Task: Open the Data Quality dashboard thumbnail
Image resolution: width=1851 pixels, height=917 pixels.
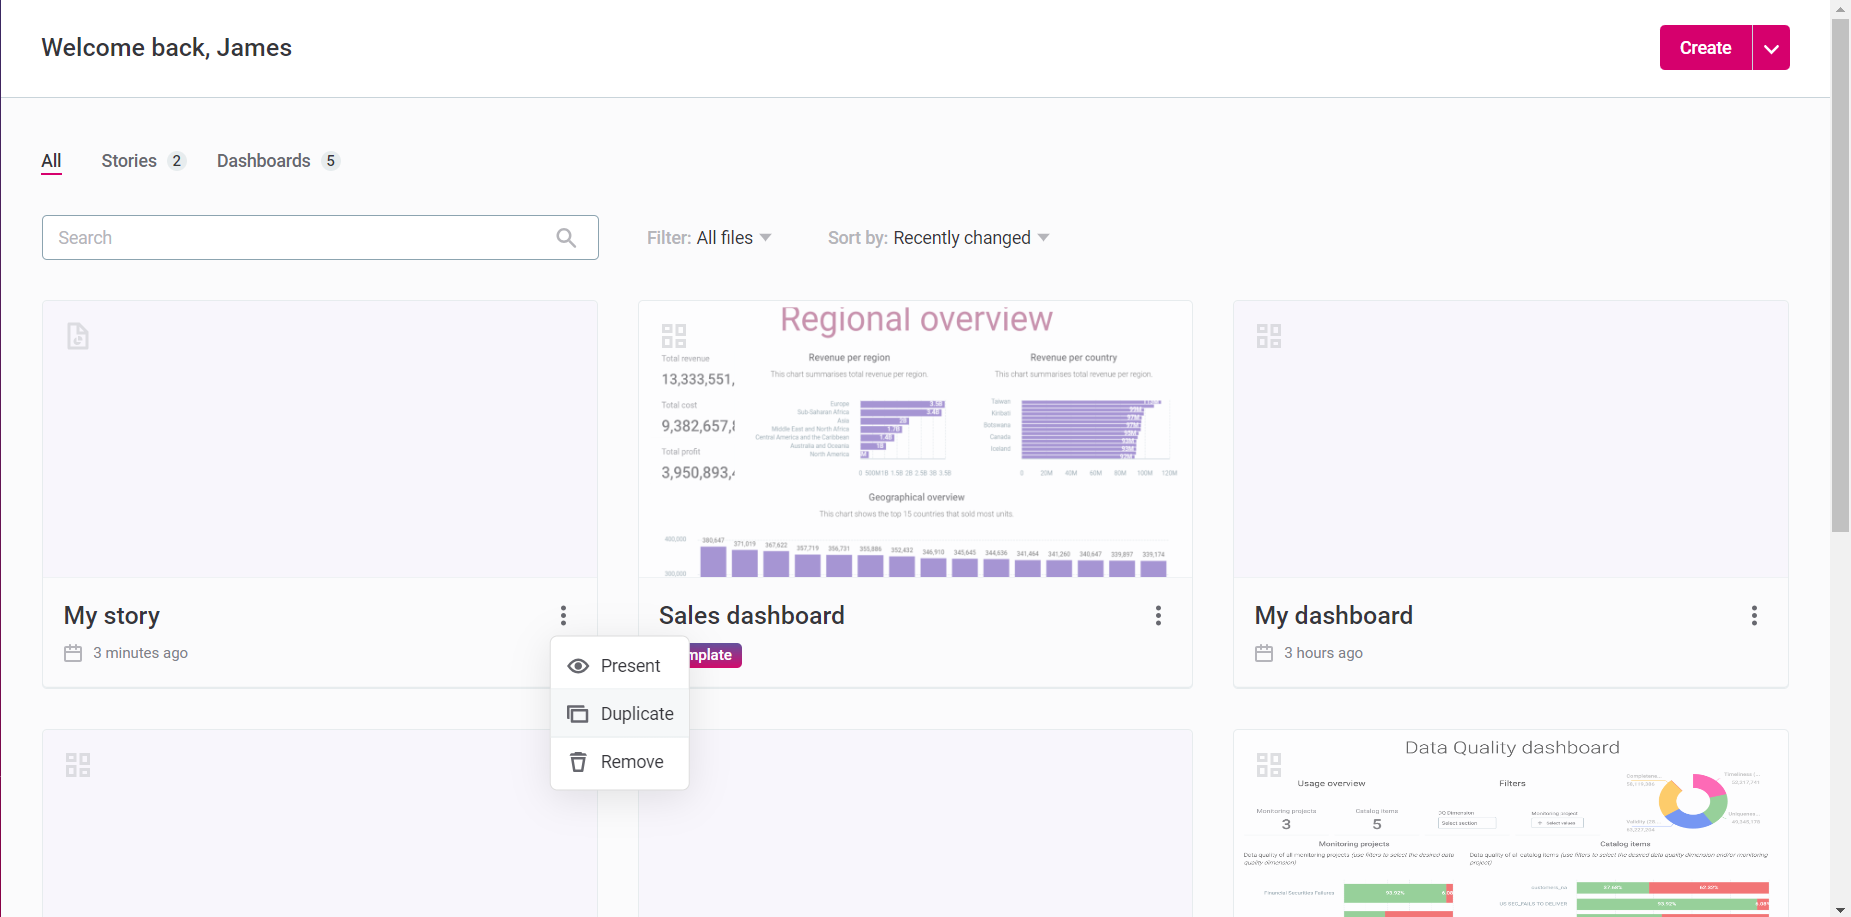Action: (1510, 823)
